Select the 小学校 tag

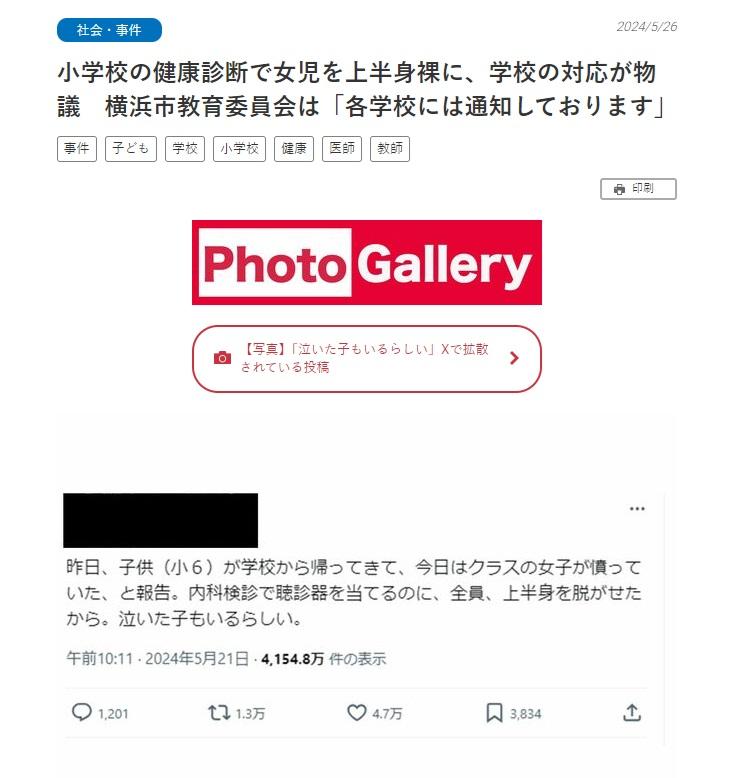(x=239, y=148)
